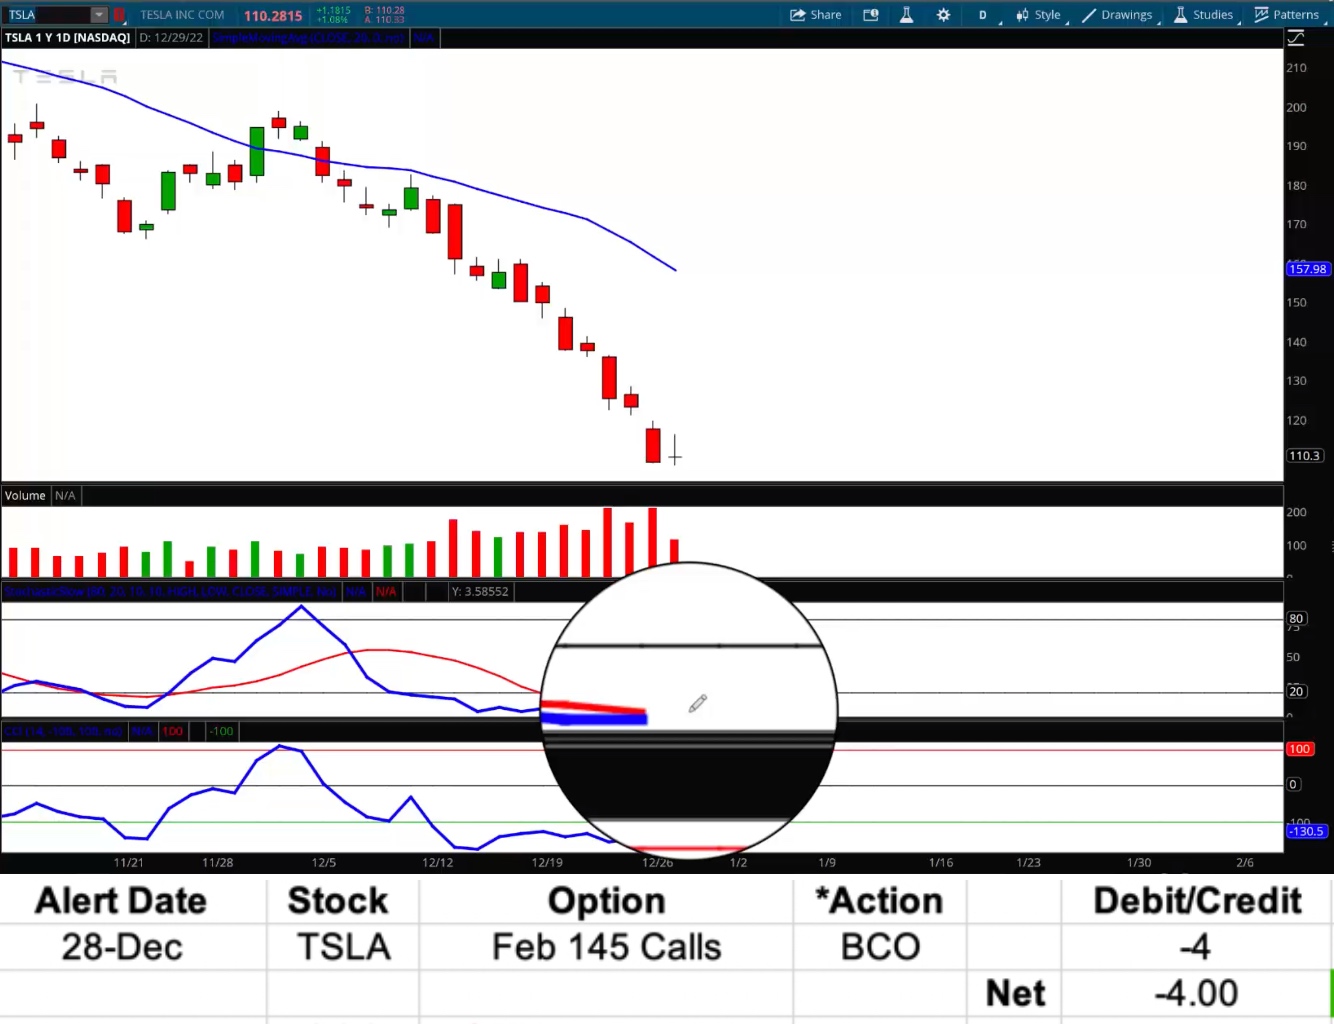Viewport: 1334px width, 1024px height.
Task: Click the 100 CCI overbought axis label
Action: [1299, 749]
